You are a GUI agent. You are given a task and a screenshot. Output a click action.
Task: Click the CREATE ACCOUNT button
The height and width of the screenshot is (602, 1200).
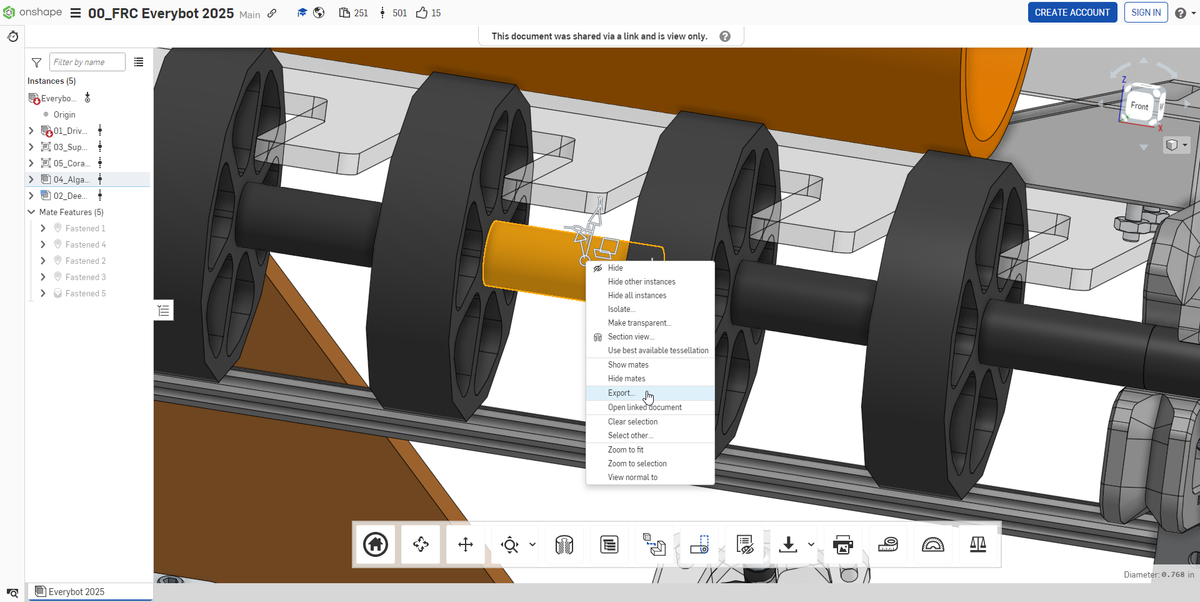pos(1072,12)
